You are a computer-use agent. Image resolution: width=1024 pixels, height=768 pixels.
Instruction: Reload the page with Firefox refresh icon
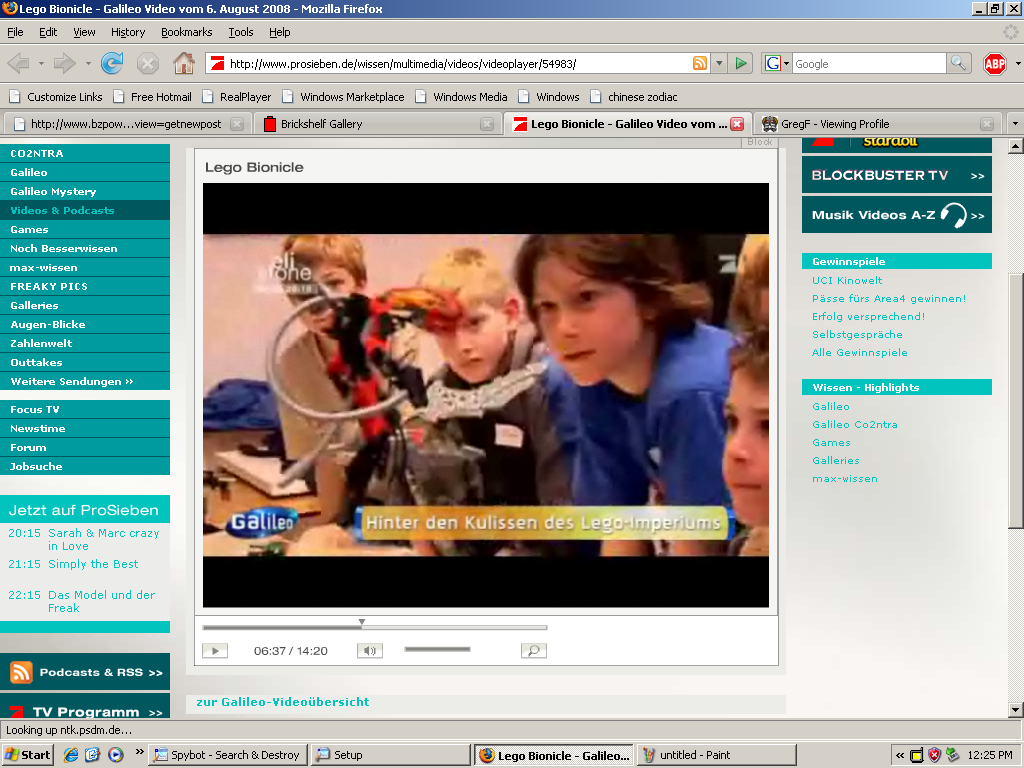112,63
